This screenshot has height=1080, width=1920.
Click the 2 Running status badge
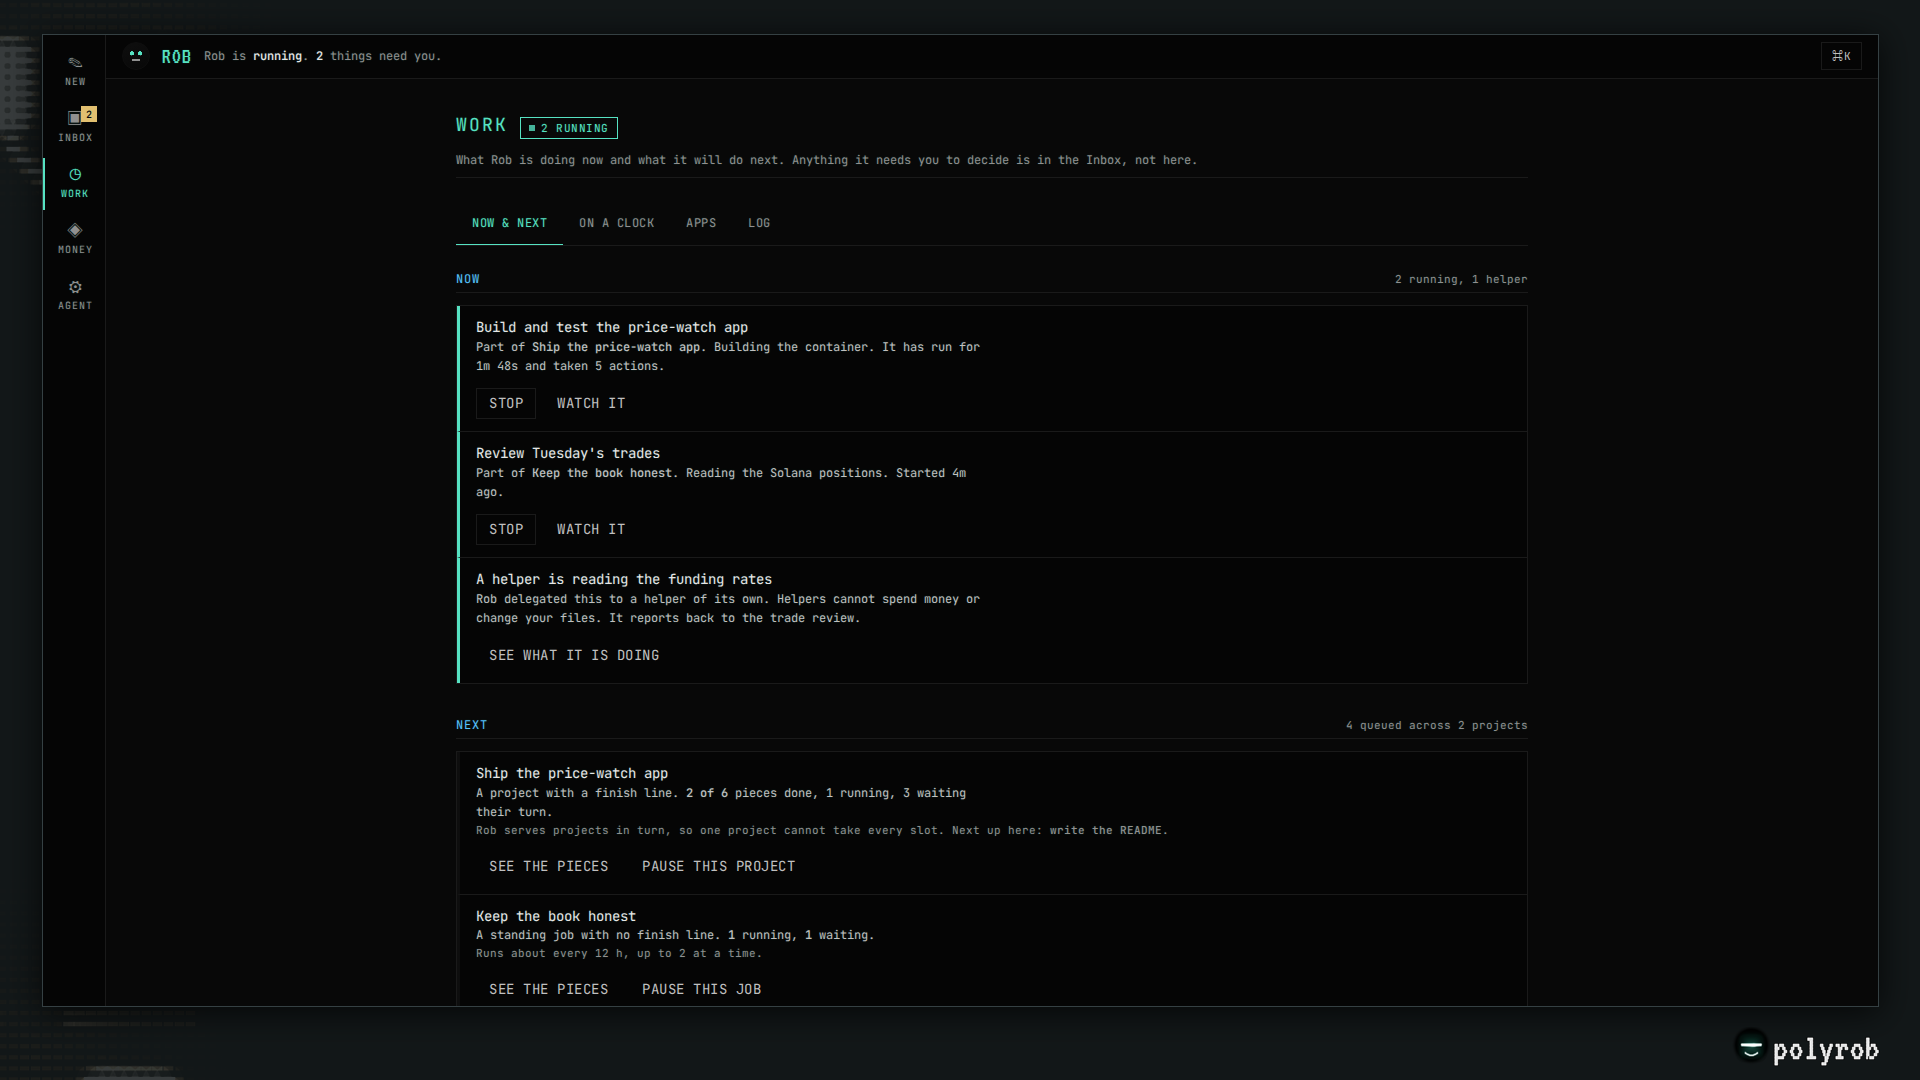coord(568,128)
